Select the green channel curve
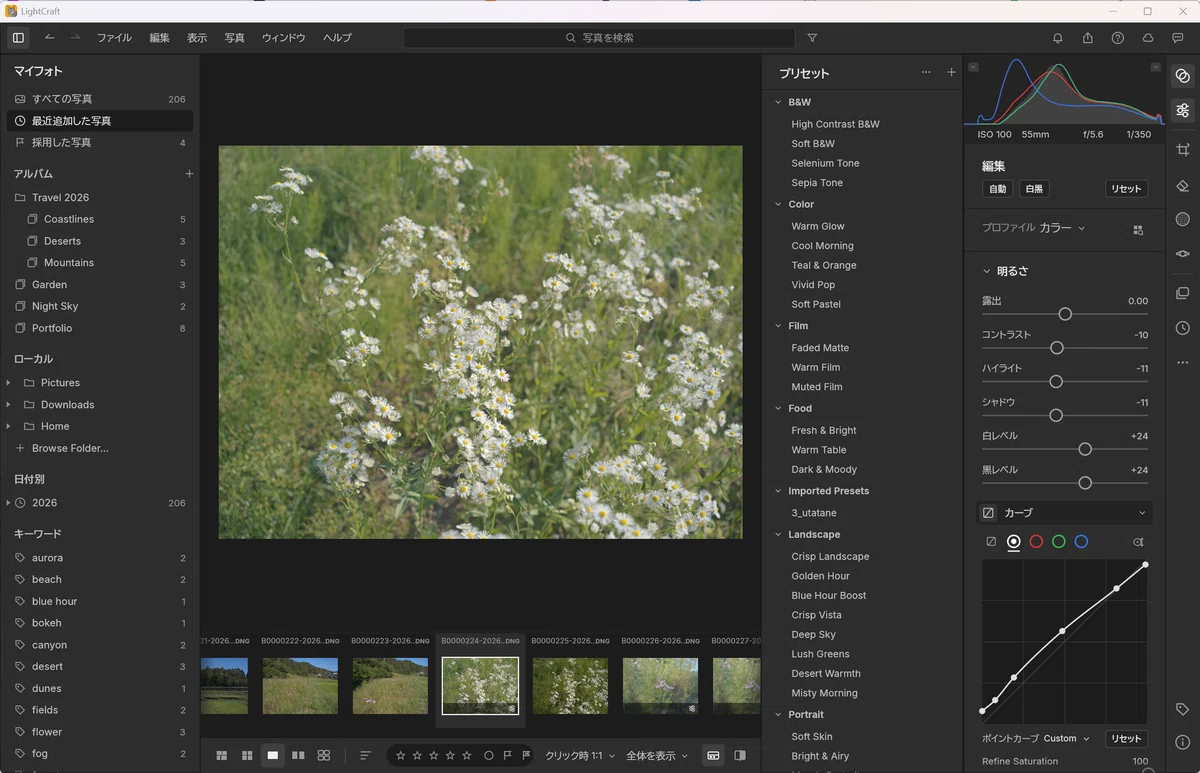 (x=1058, y=541)
